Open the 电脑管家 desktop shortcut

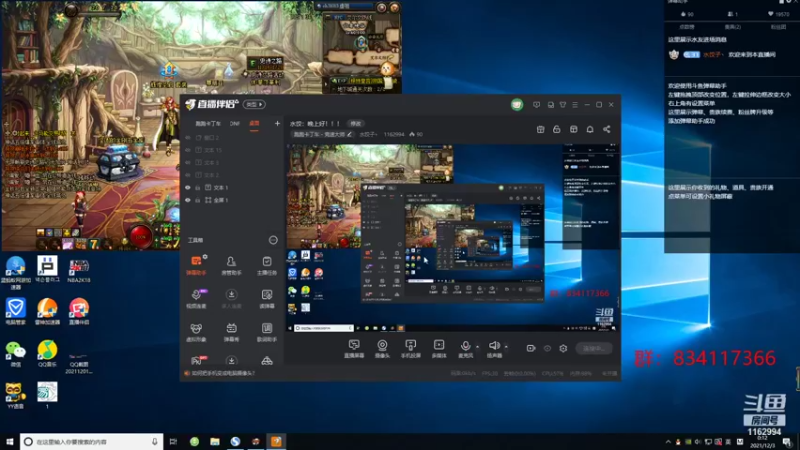coord(15,312)
